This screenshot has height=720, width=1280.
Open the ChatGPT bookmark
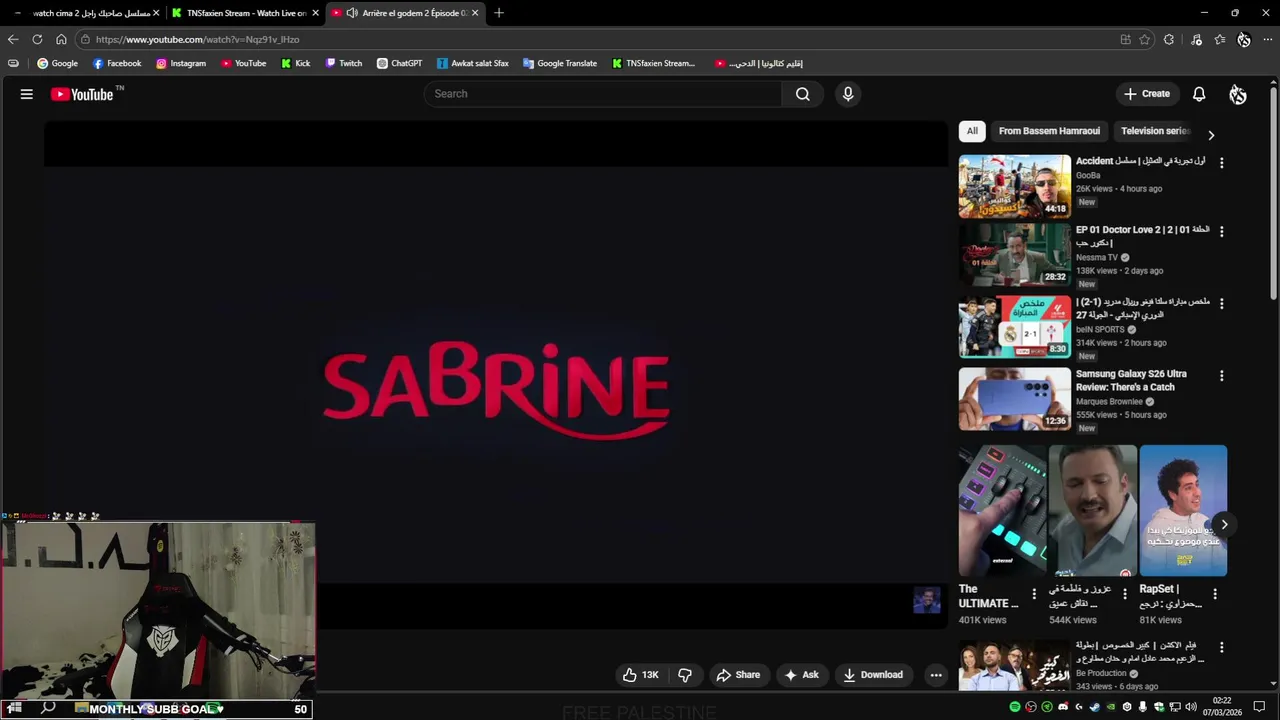399,63
